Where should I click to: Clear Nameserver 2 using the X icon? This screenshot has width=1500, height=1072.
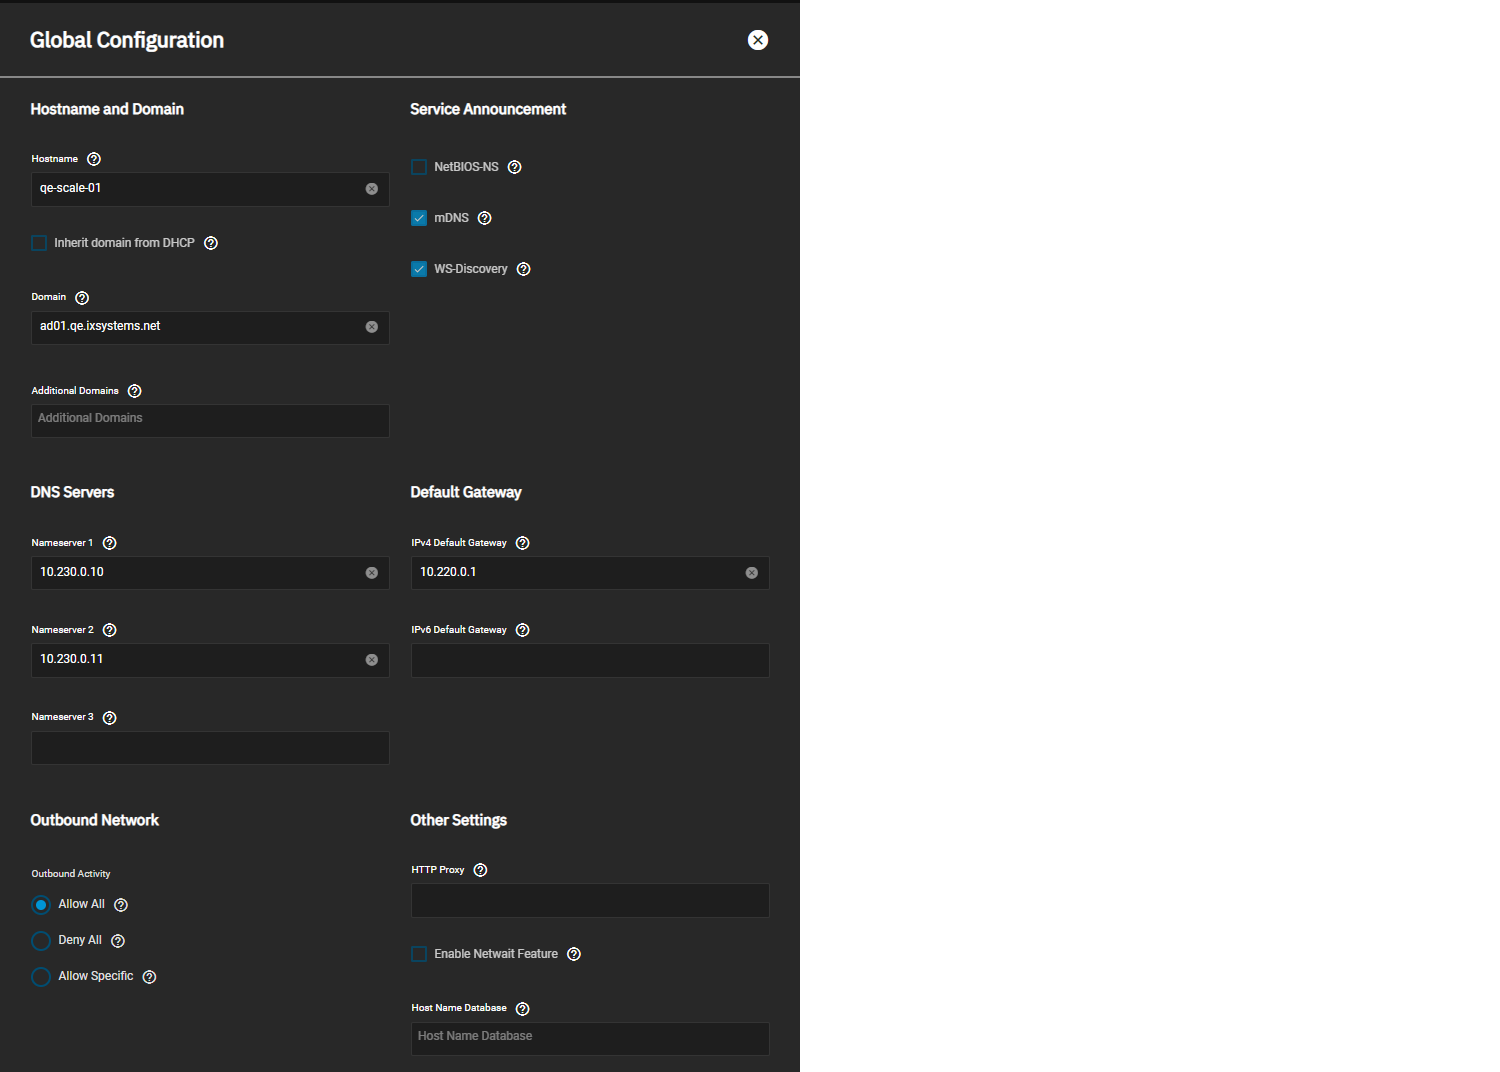372,660
